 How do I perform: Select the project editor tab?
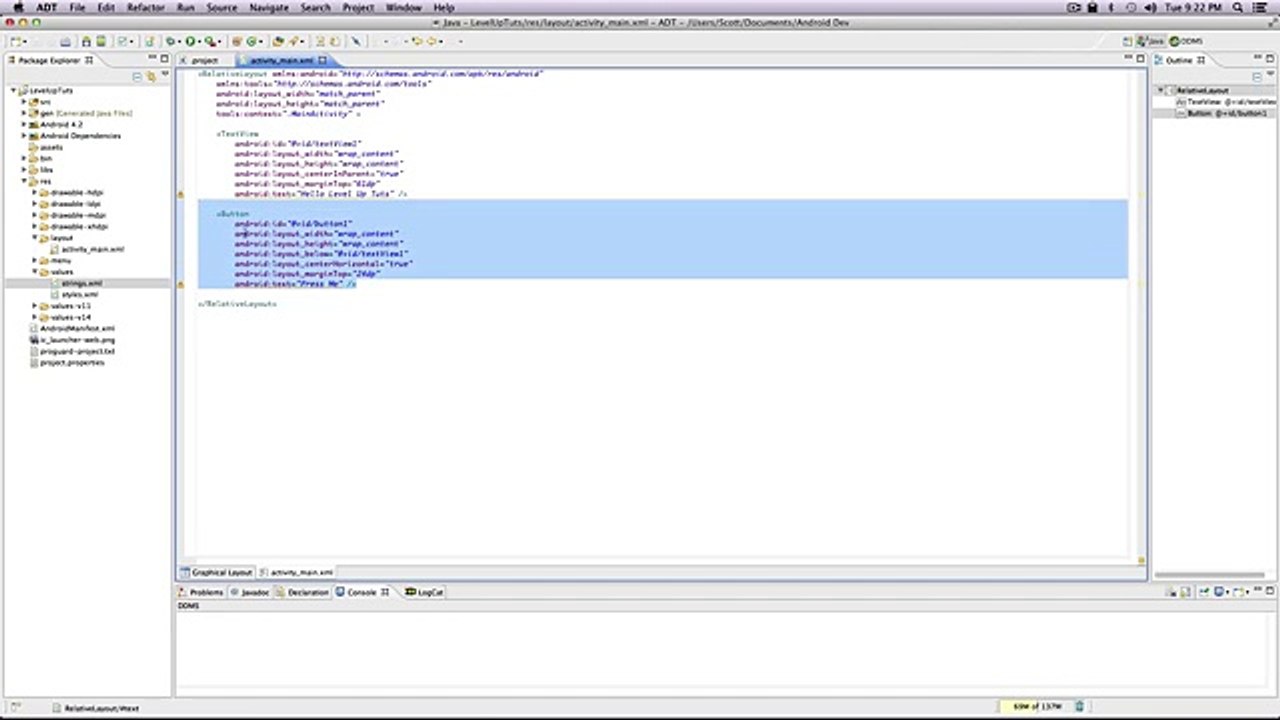204,60
